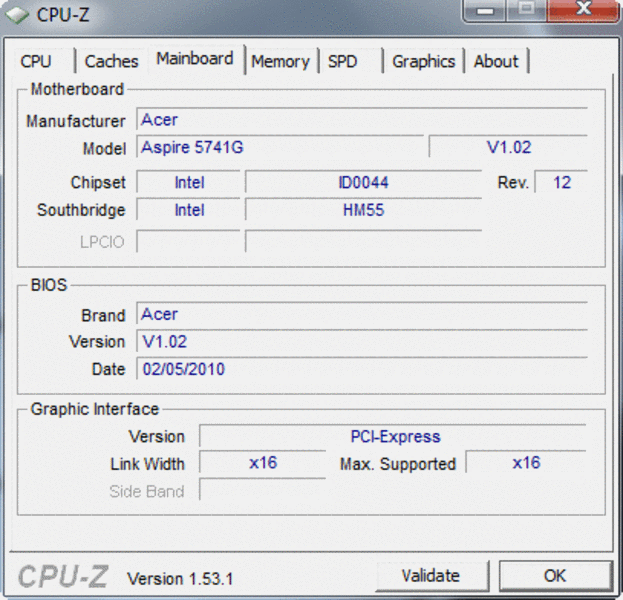This screenshot has width=623, height=600.
Task: Click the Chipset vendor Intel field
Action: pyautogui.click(x=189, y=182)
